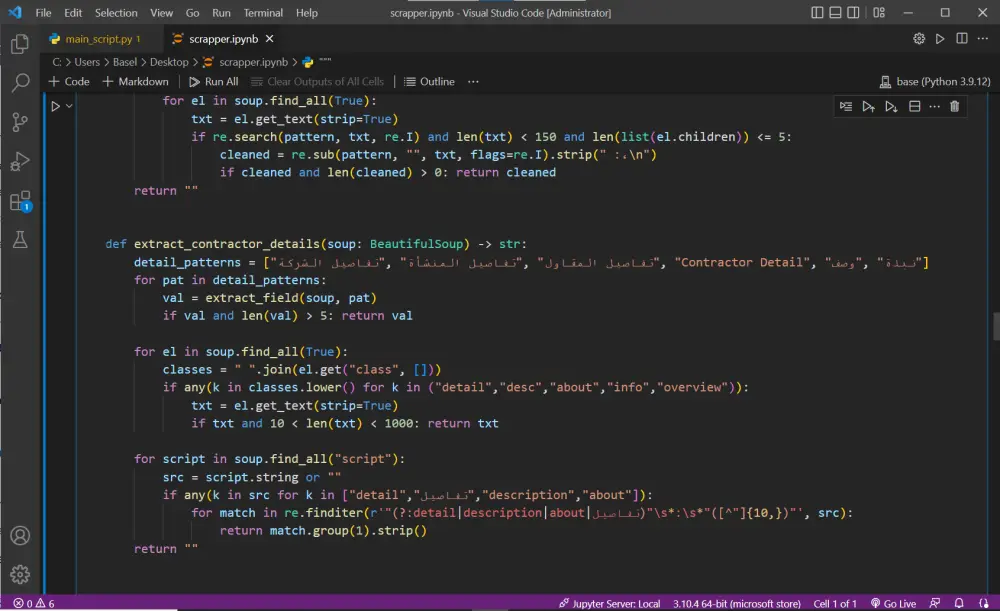Split the cell icon in cell toolbar
The image size is (1000, 611).
[x=915, y=107]
